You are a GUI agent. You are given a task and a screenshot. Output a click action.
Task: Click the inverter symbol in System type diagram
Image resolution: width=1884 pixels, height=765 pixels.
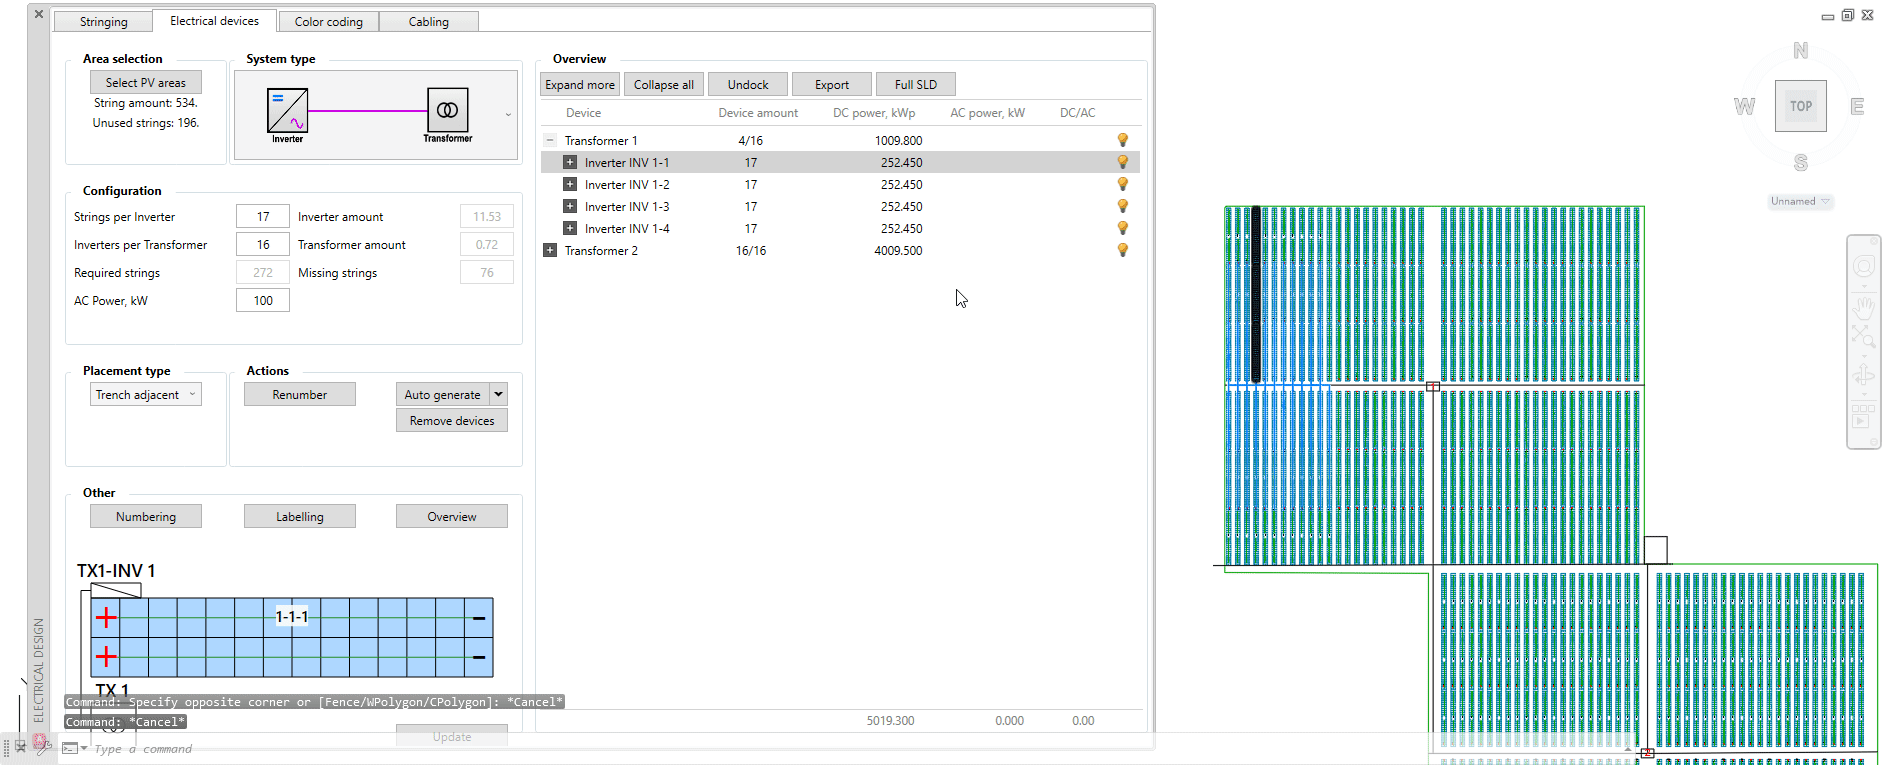click(x=287, y=110)
